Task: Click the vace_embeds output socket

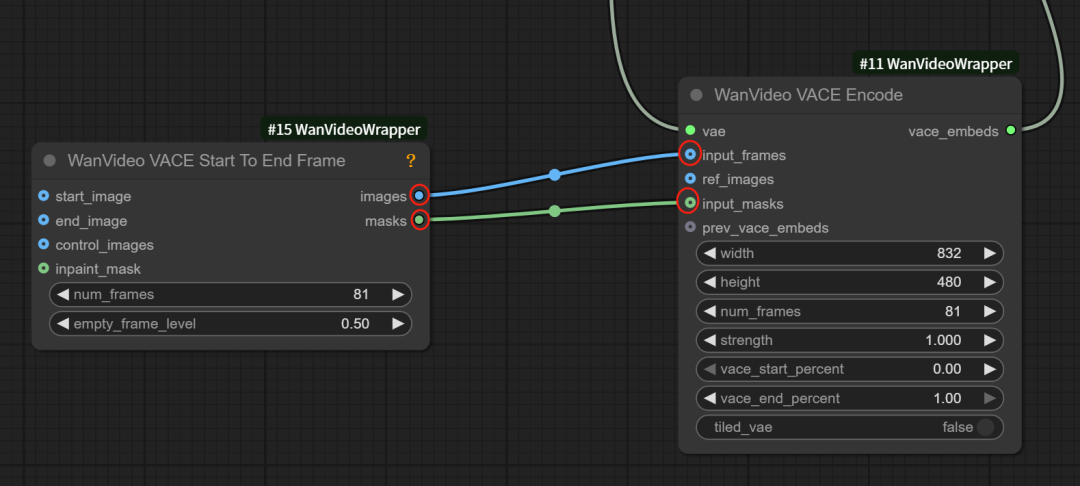Action: (x=1010, y=131)
